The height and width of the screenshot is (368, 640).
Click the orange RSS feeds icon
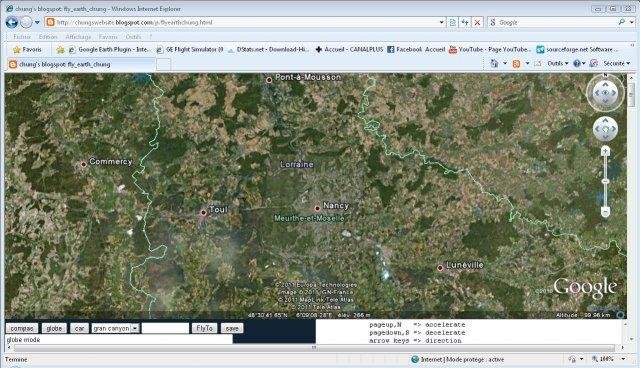[x=516, y=64]
